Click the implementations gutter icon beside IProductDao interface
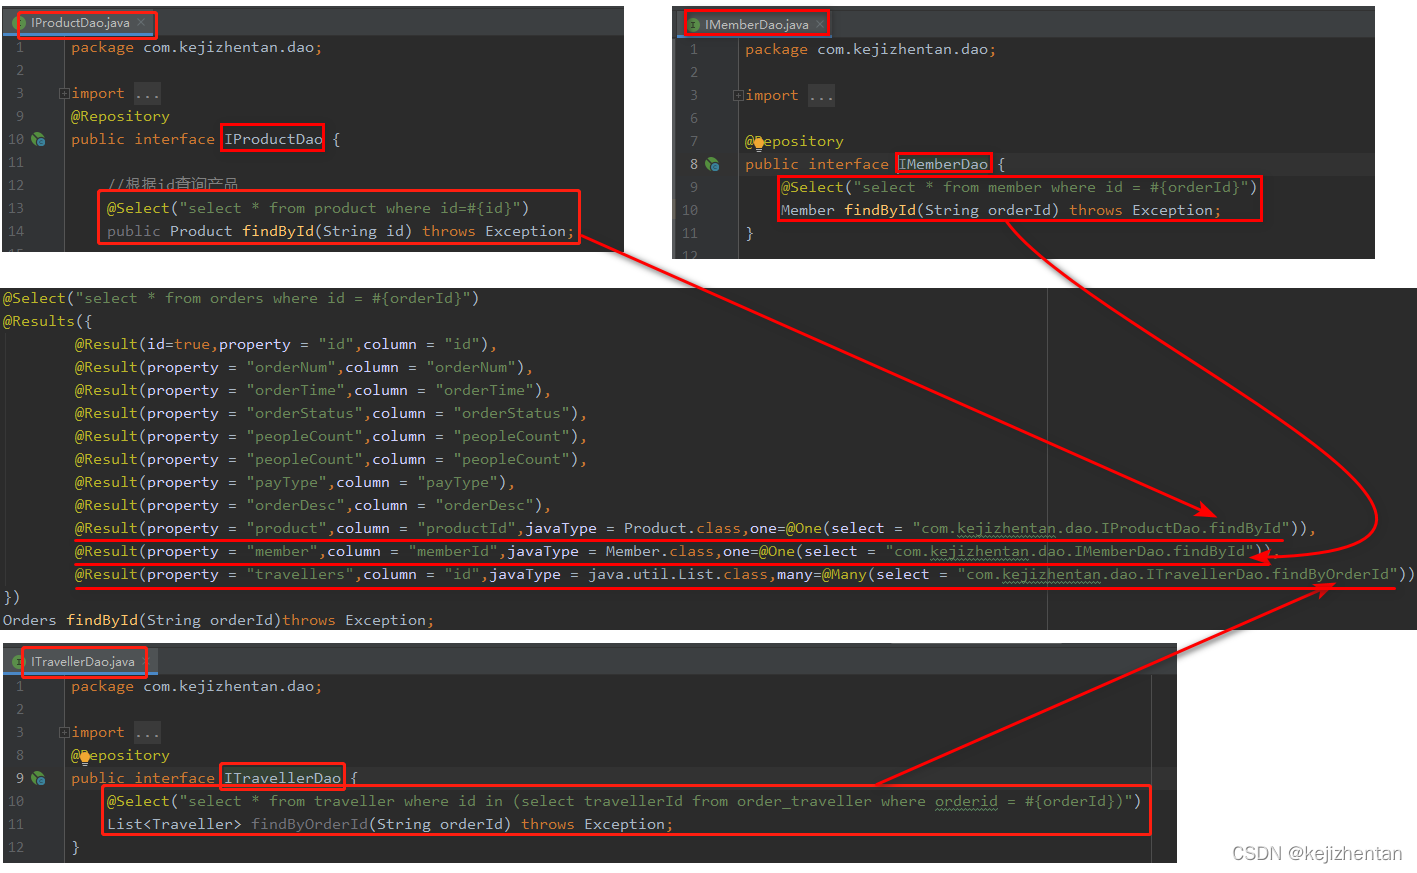The height and width of the screenshot is (873, 1417). (38, 139)
